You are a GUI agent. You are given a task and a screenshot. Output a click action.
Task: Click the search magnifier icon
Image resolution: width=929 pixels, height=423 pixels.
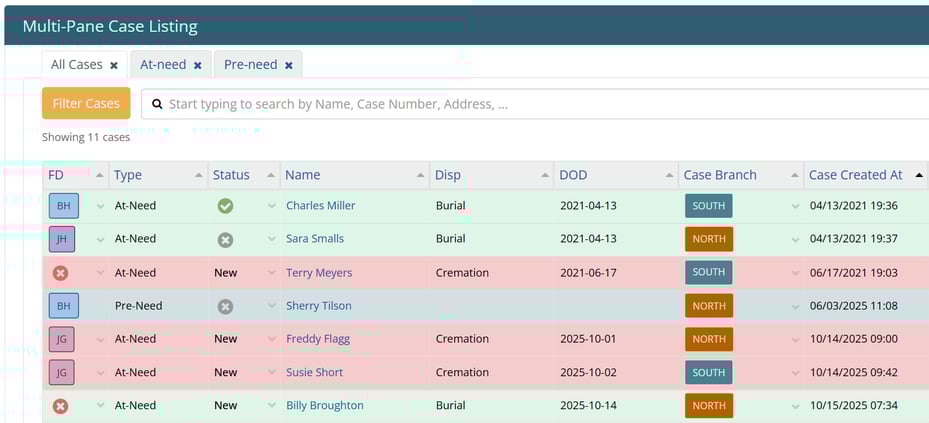157,104
